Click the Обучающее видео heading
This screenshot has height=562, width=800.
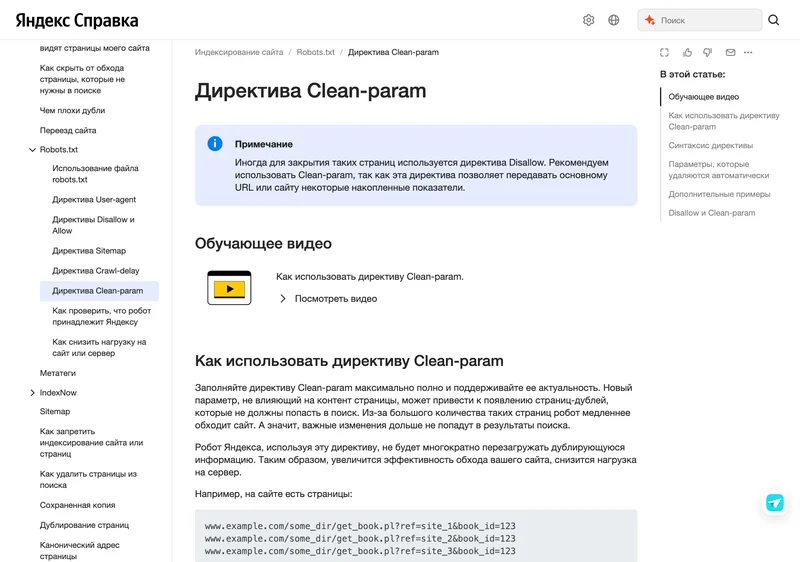(x=263, y=243)
